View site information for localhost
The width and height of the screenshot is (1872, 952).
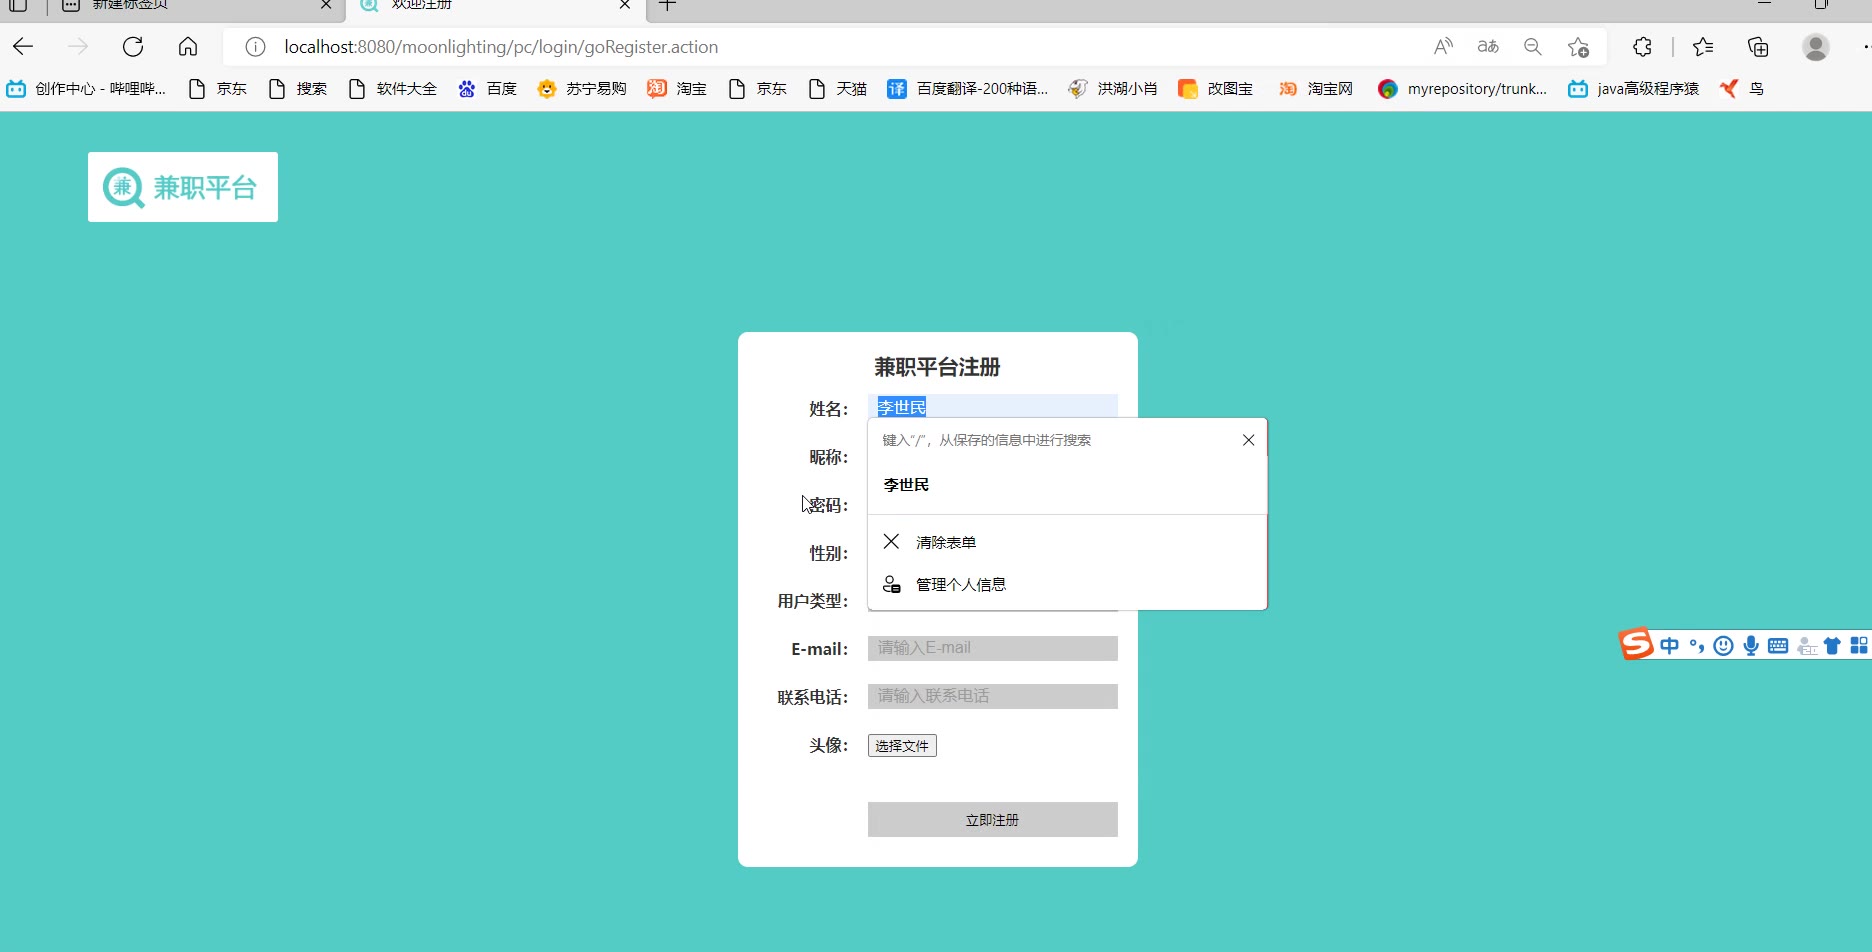click(x=256, y=47)
